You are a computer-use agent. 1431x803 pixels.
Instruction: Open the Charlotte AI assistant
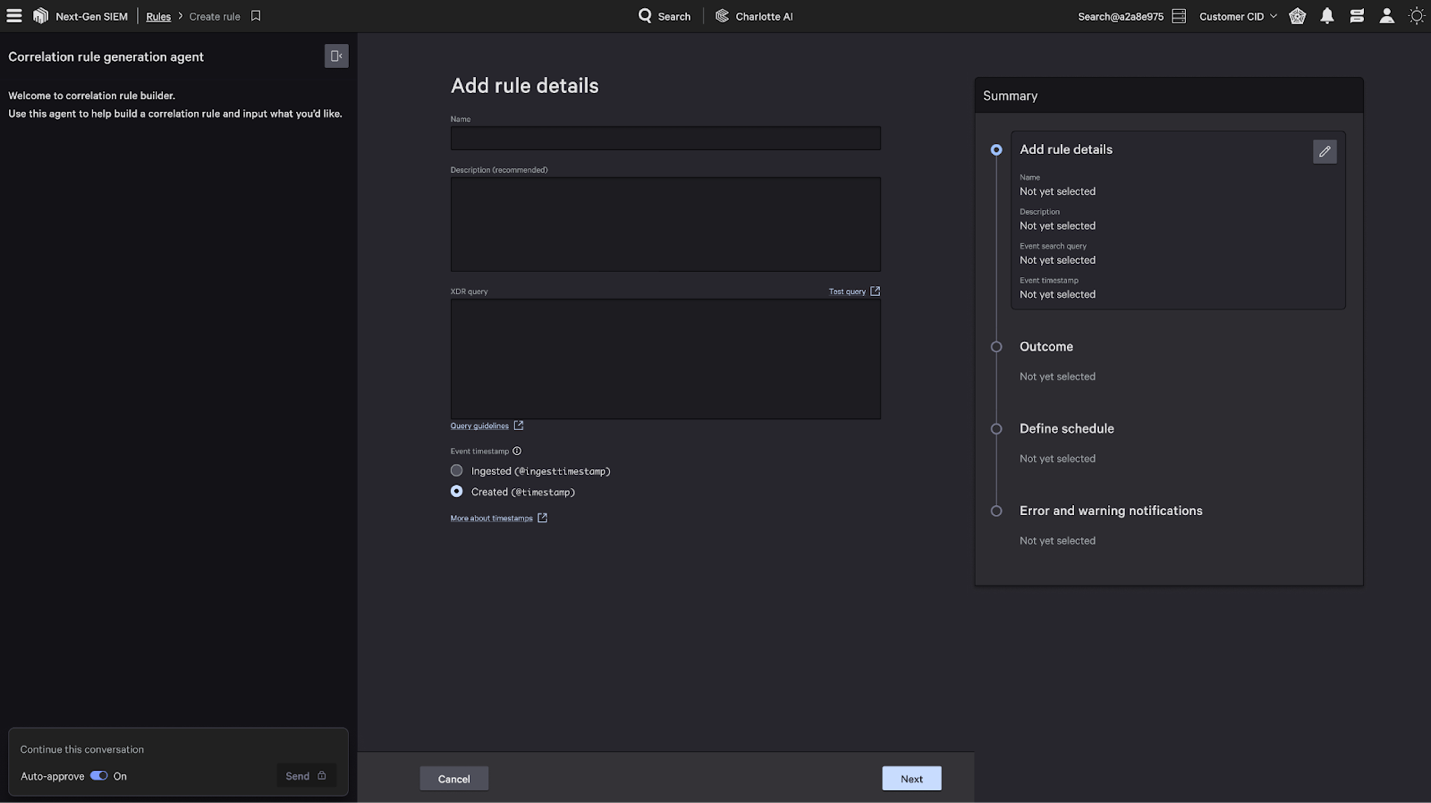click(x=754, y=16)
